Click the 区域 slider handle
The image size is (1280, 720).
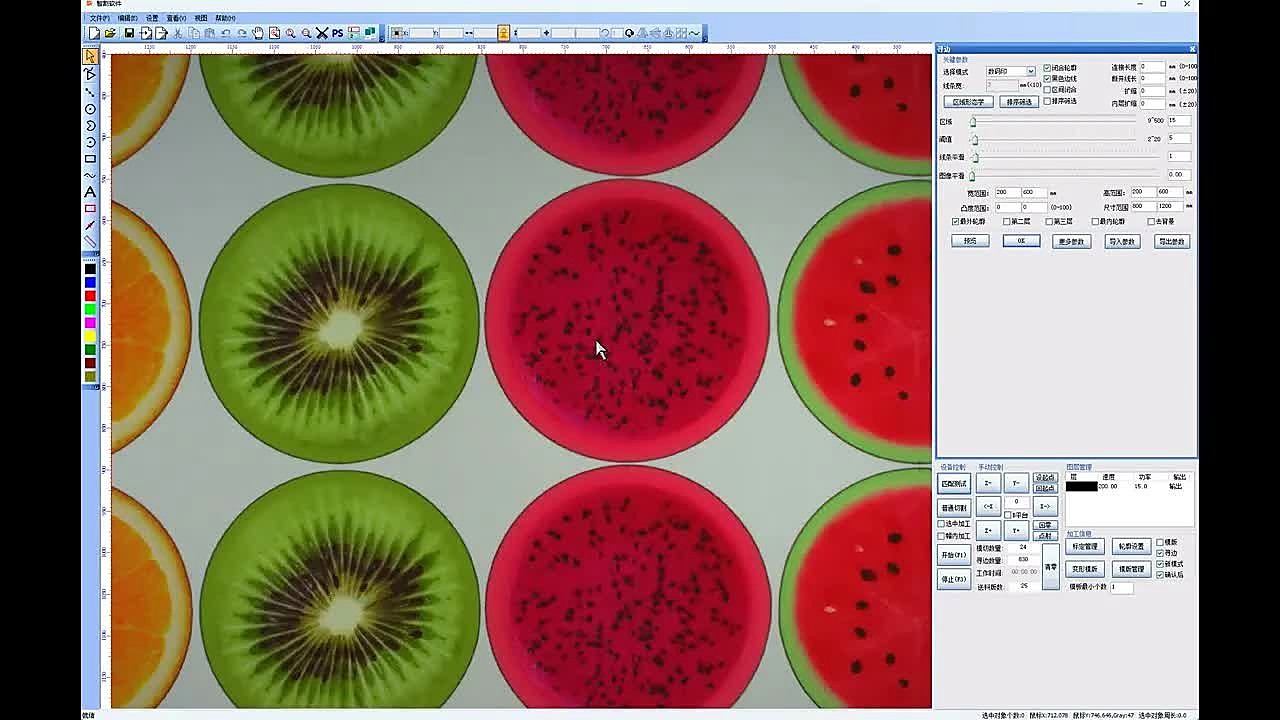[973, 121]
